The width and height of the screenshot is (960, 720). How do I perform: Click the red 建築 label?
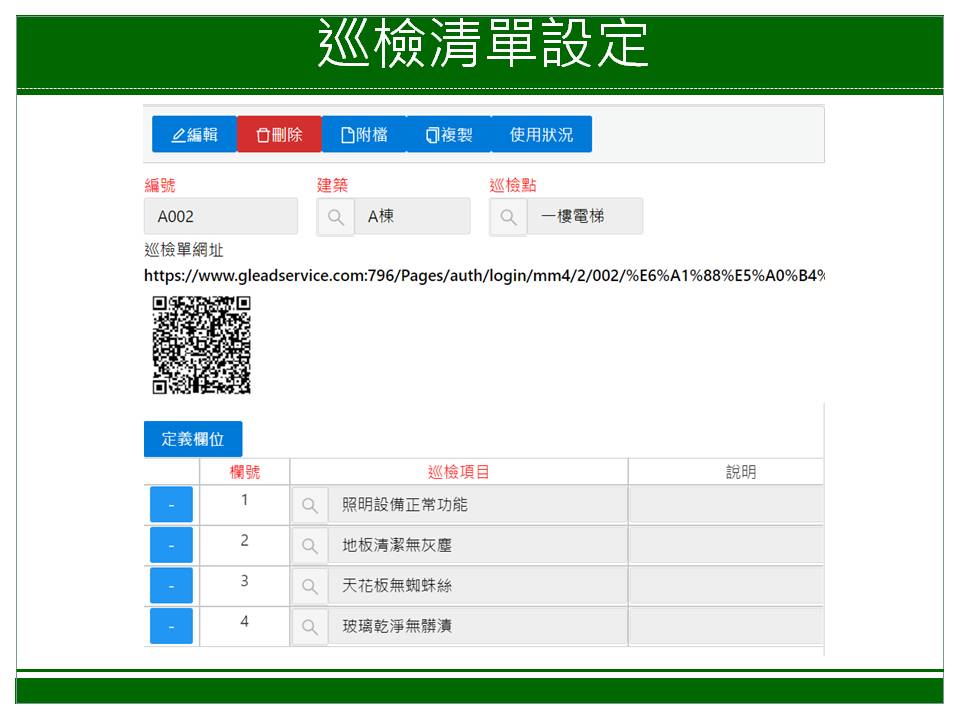tap(332, 185)
